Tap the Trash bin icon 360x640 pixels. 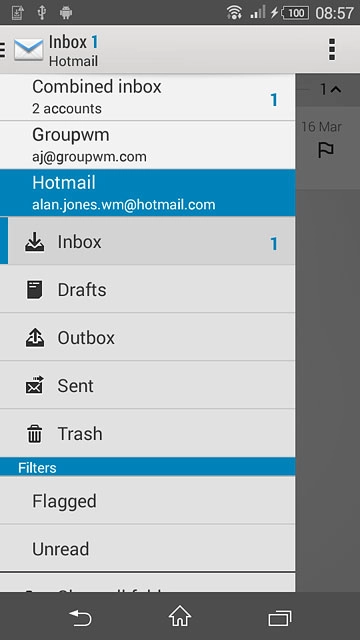[x=35, y=433]
